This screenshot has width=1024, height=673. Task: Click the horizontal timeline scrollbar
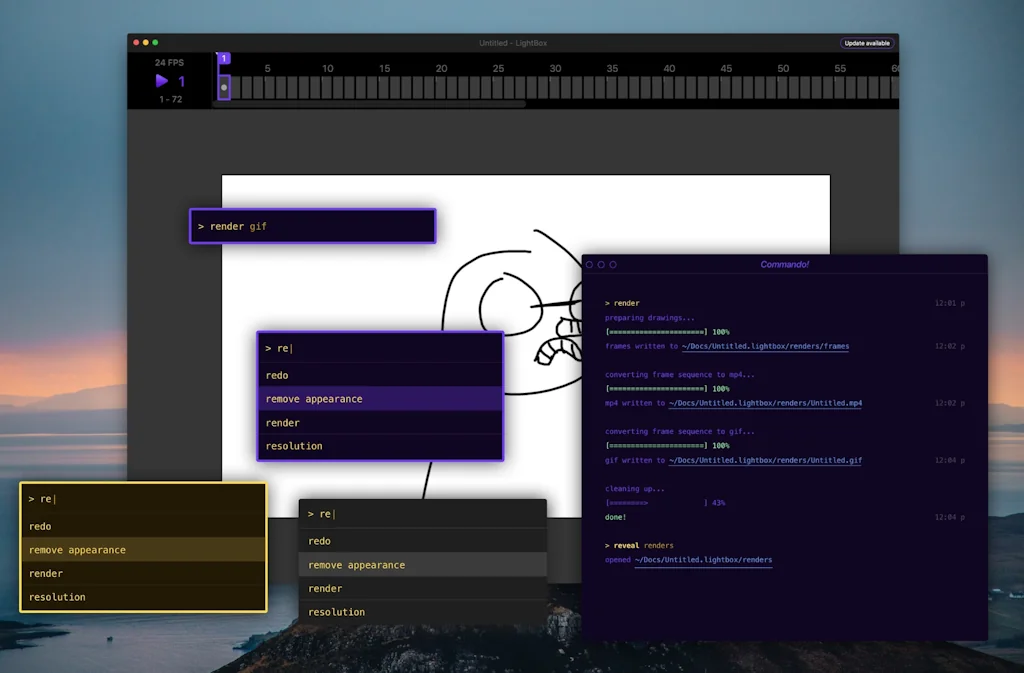tap(370, 103)
